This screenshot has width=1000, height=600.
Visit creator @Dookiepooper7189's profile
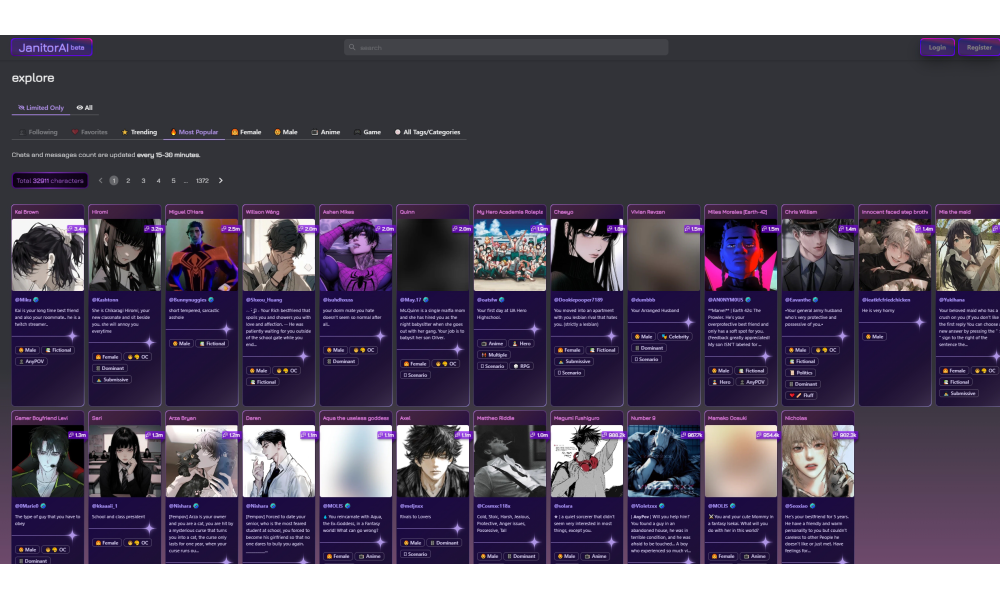click(578, 300)
